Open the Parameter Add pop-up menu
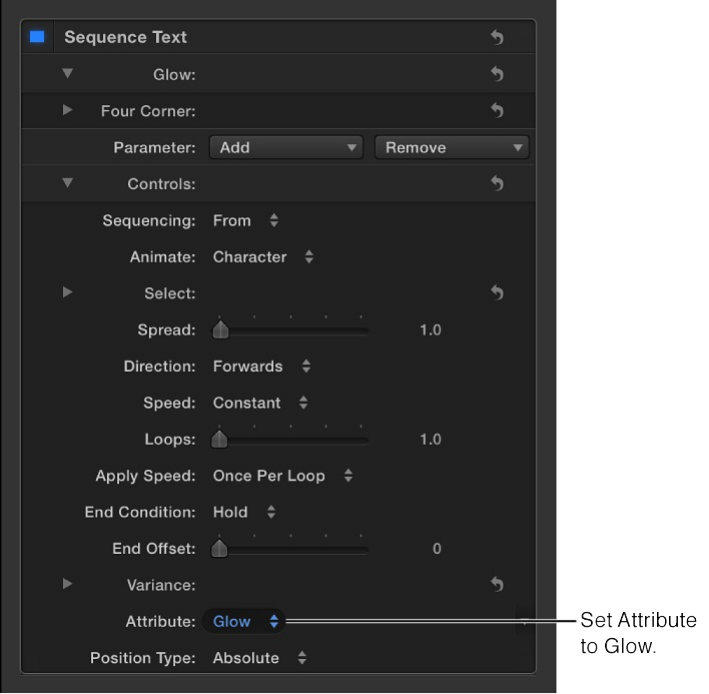Screen dimensions: 709x694 [x=286, y=147]
